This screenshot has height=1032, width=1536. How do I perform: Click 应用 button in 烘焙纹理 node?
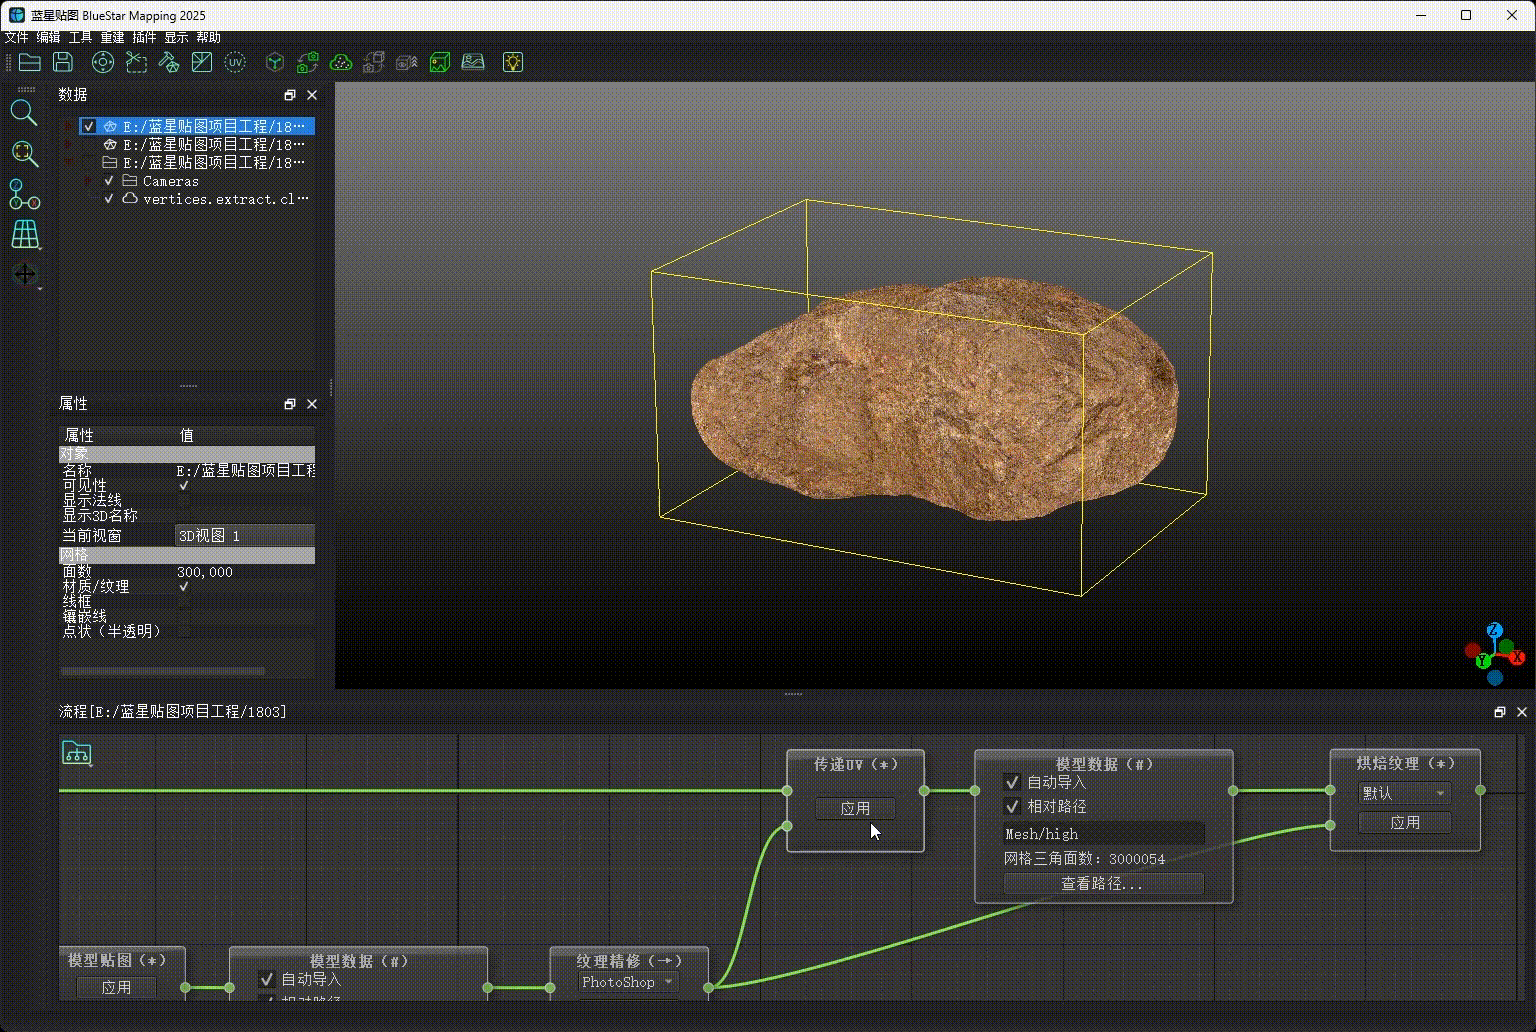1404,822
